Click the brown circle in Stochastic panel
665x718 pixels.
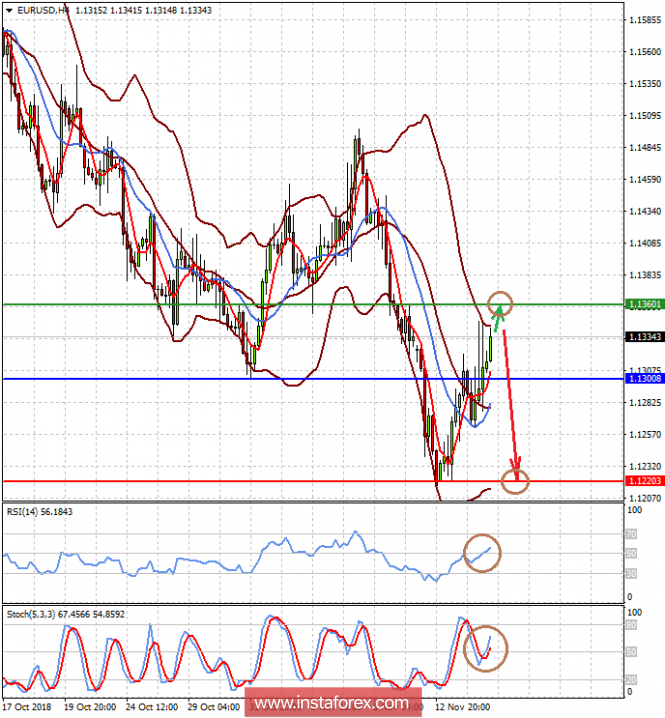coord(487,648)
